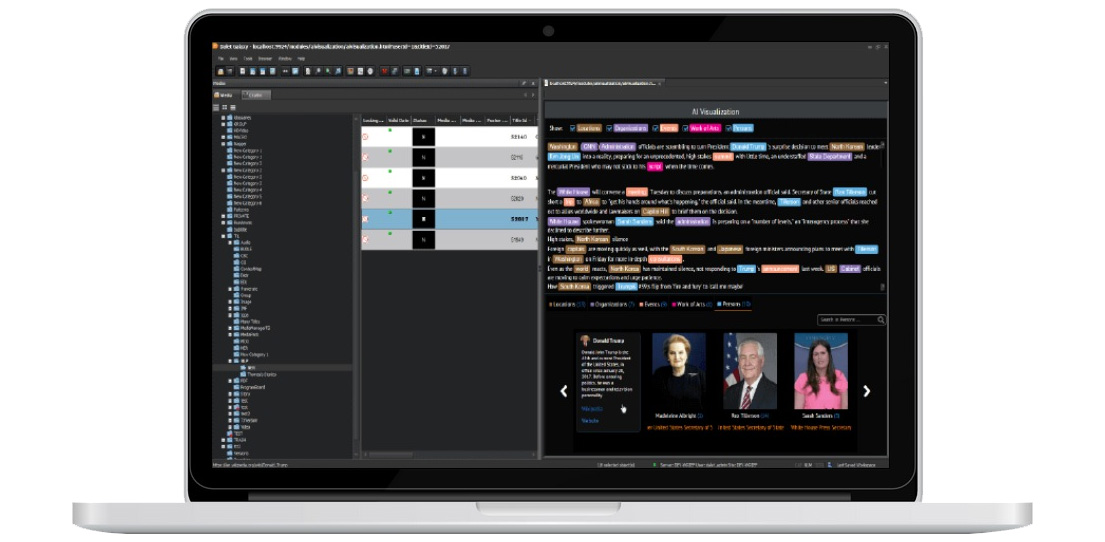
Task: Uncheck the Work of Arts show checkbox
Action: [x=686, y=128]
